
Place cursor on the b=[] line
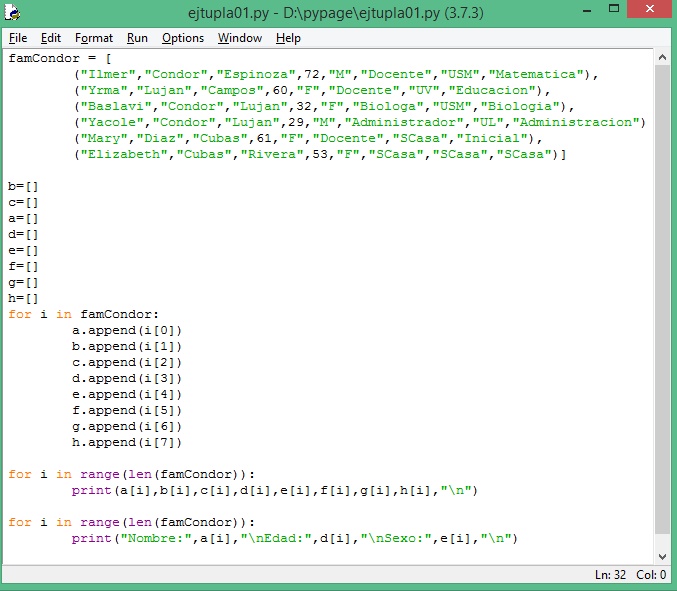pyautogui.click(x=23, y=186)
